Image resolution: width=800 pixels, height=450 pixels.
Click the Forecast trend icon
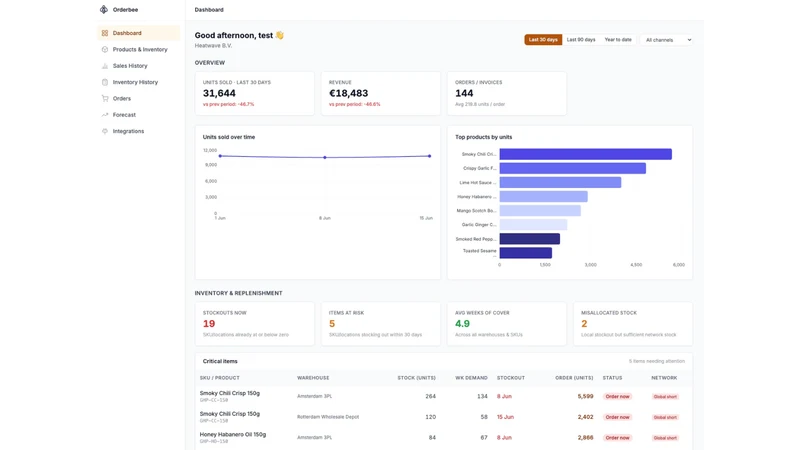pos(105,115)
